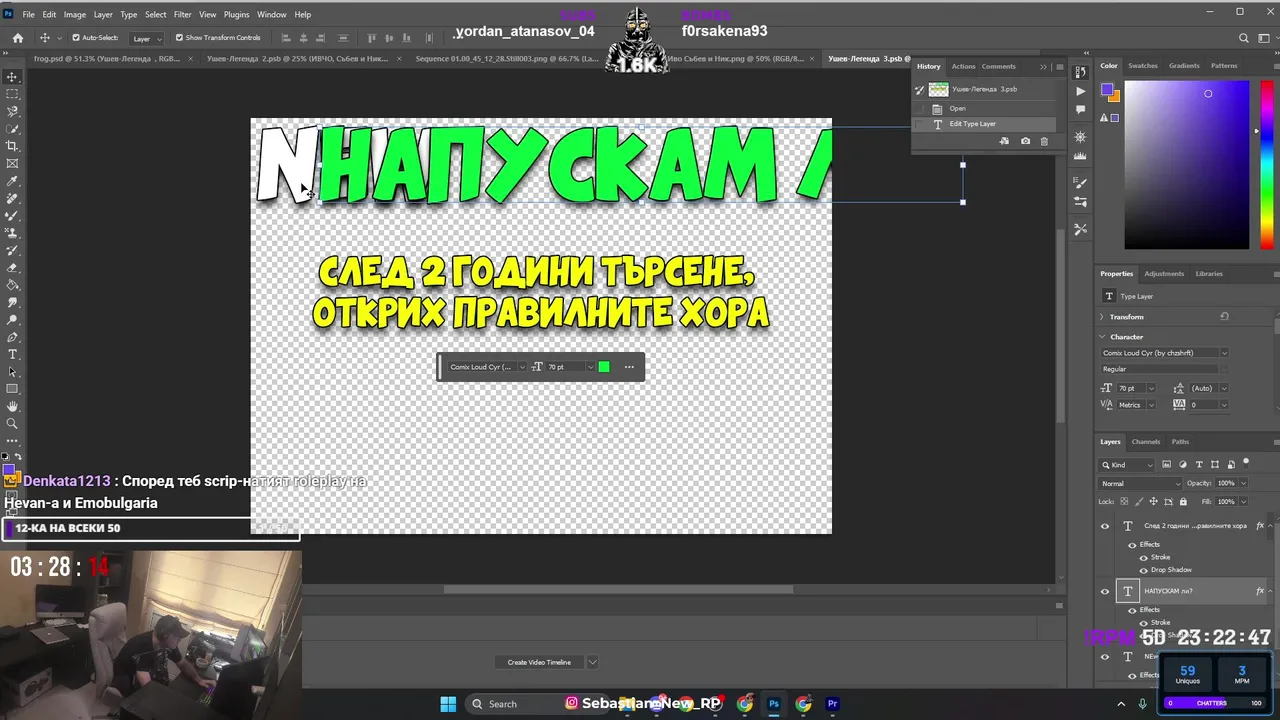The image size is (1280, 720).
Task: Reset the transform in Properties panel
Action: click(x=1224, y=316)
